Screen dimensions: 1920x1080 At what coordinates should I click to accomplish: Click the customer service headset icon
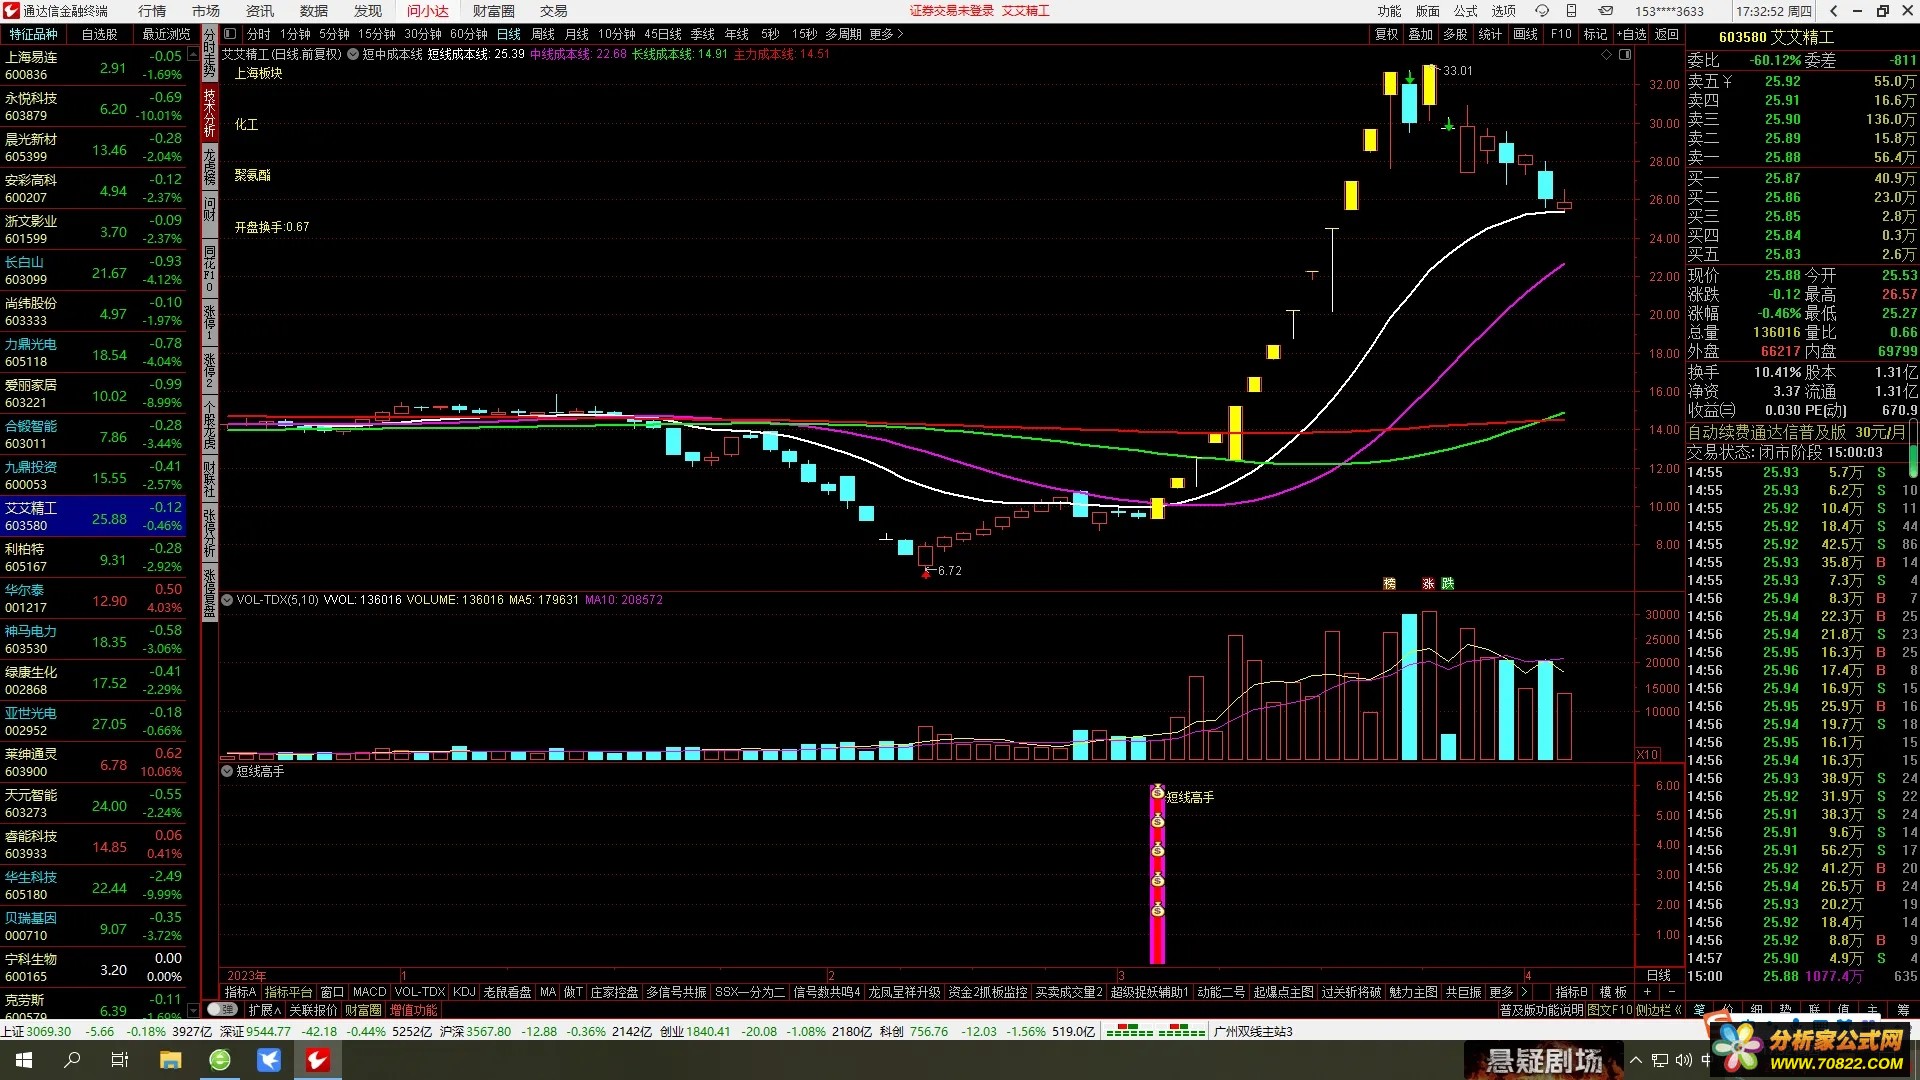tap(1542, 11)
